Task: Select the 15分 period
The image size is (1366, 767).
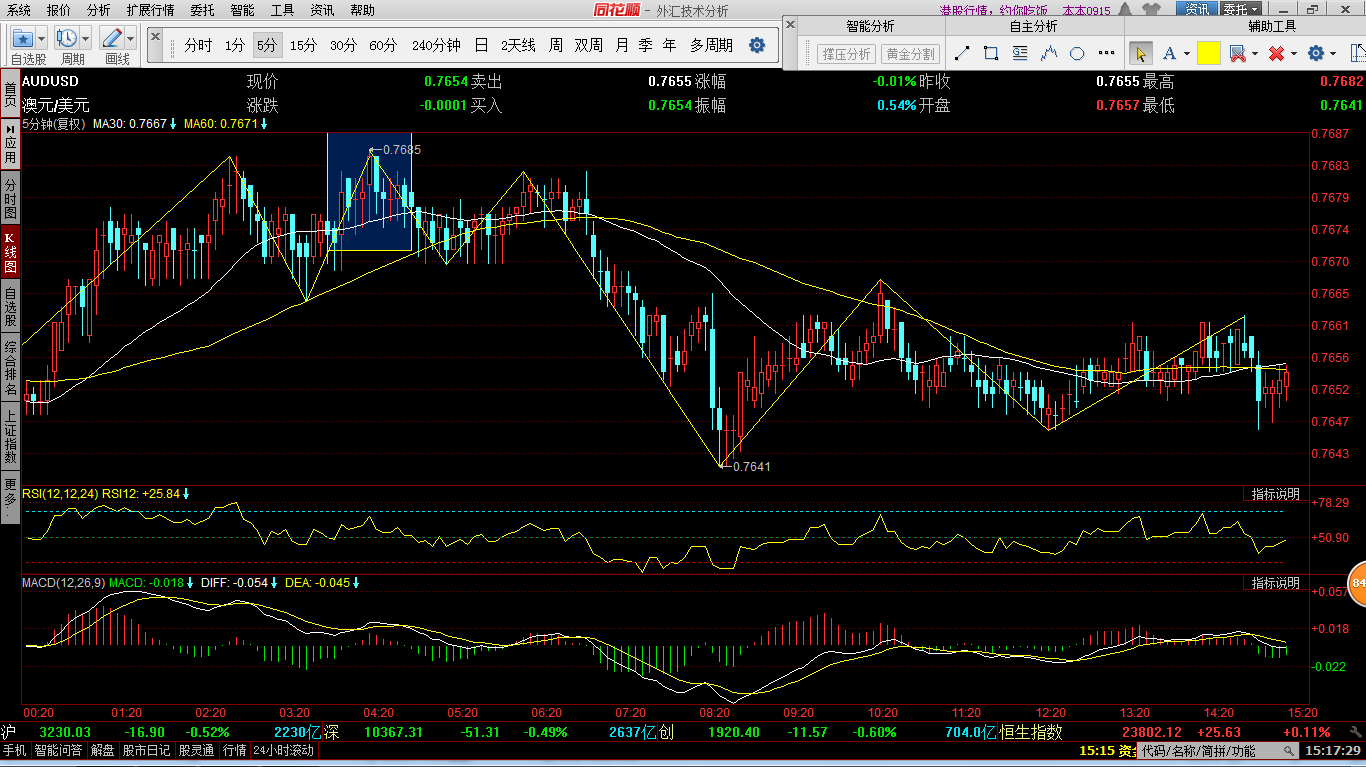Action: tap(303, 45)
